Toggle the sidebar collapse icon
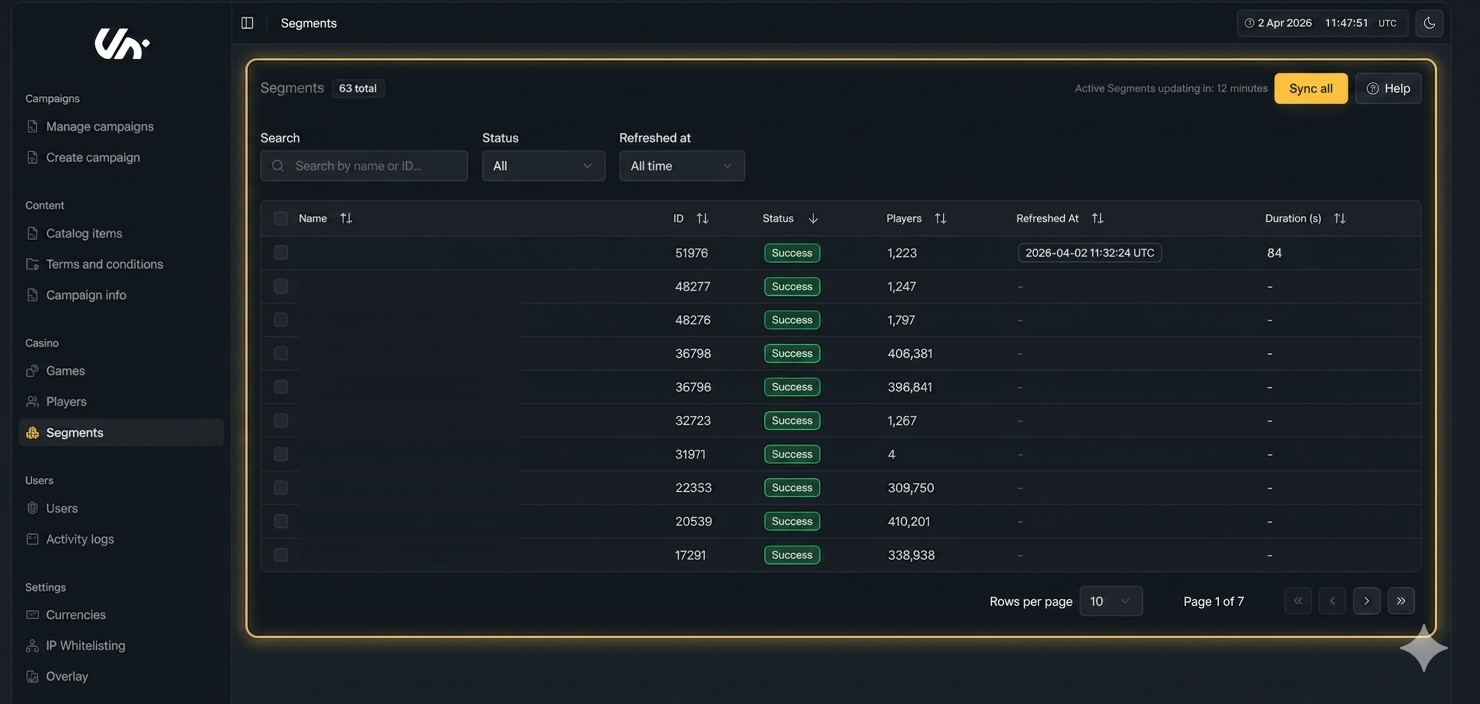Viewport: 1480px width, 704px height. [247, 23]
